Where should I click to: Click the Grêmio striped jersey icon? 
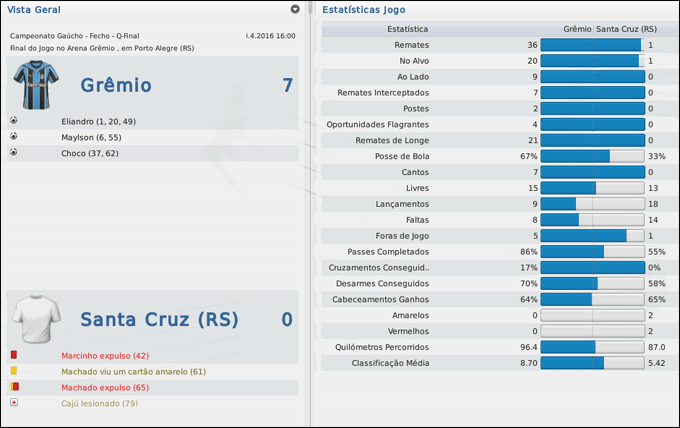point(37,86)
